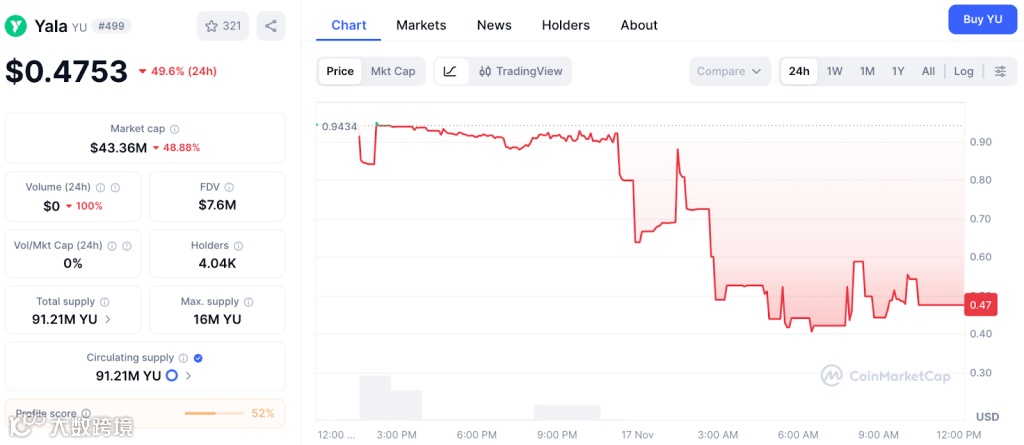Click the star watchlist button
1024x445 pixels.
pos(223,26)
